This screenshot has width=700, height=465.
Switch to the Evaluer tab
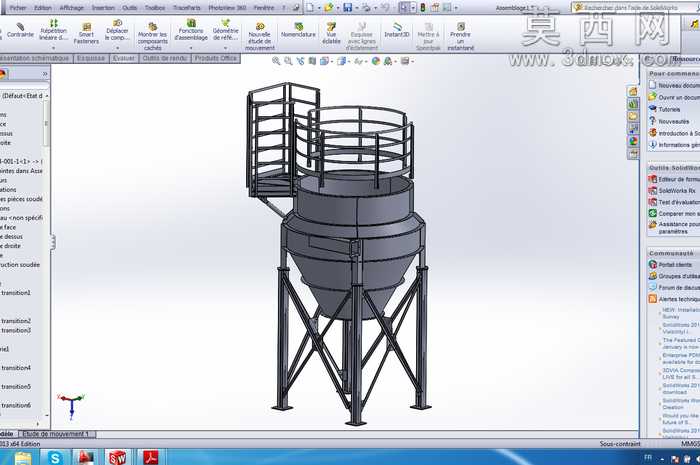pyautogui.click(x=123, y=58)
